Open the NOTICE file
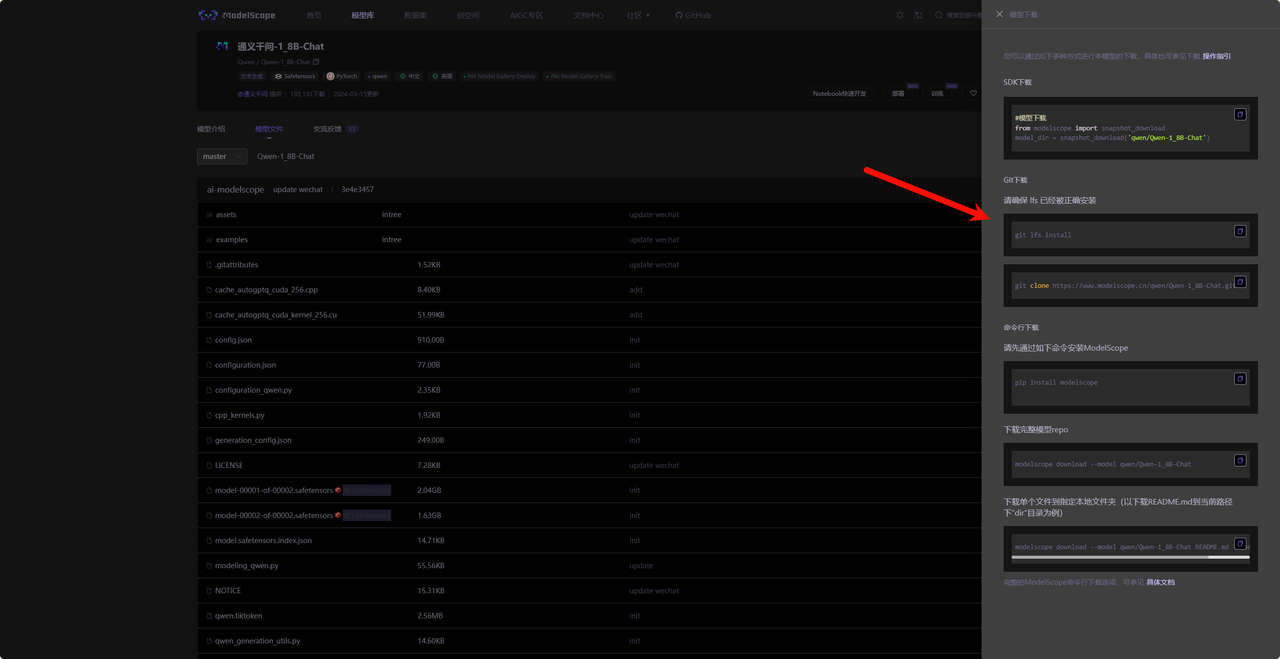This screenshot has width=1280, height=659. click(228, 590)
